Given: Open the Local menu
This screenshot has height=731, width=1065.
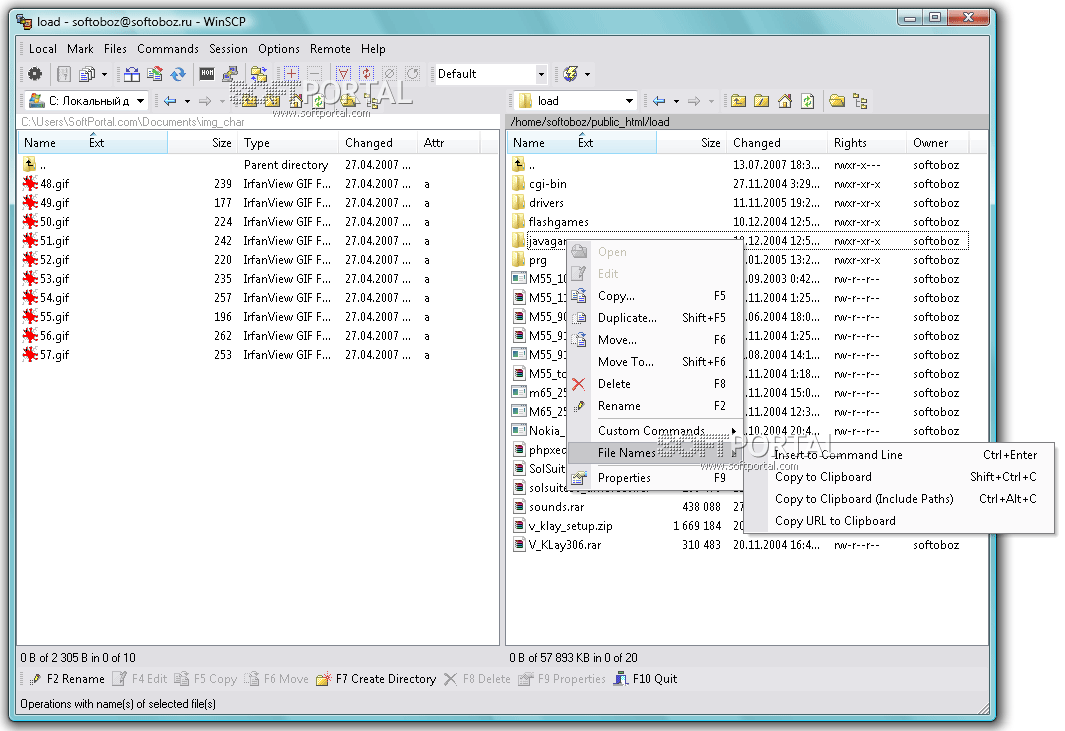Looking at the screenshot, I should coord(43,49).
